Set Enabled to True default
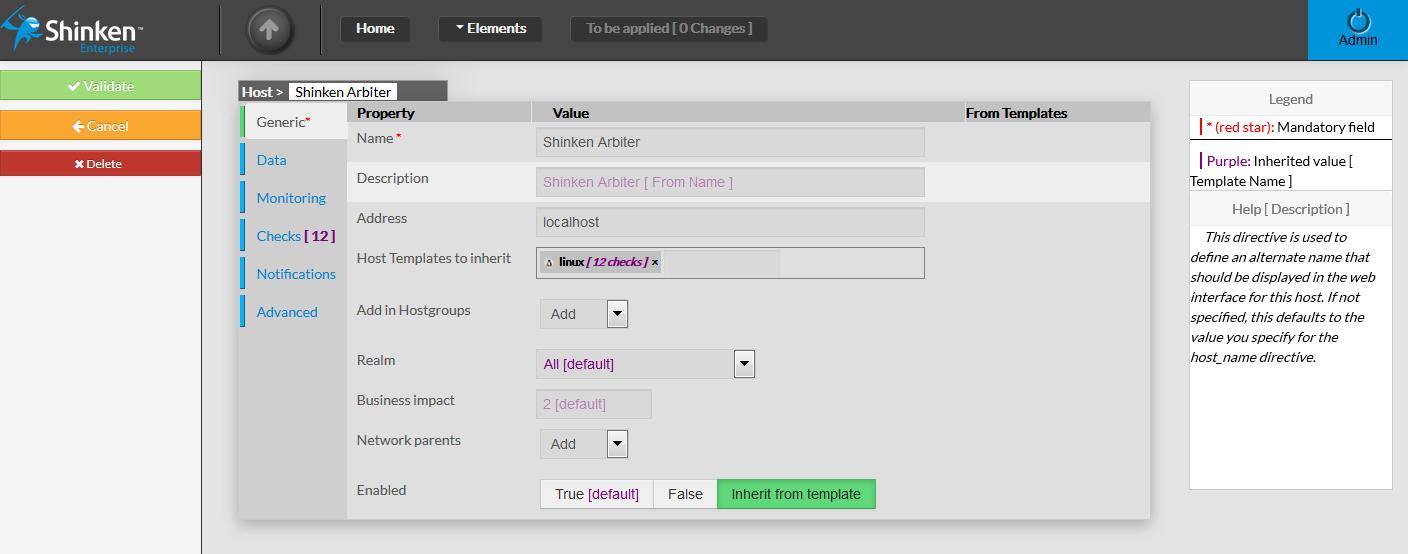1408x554 pixels. point(596,494)
